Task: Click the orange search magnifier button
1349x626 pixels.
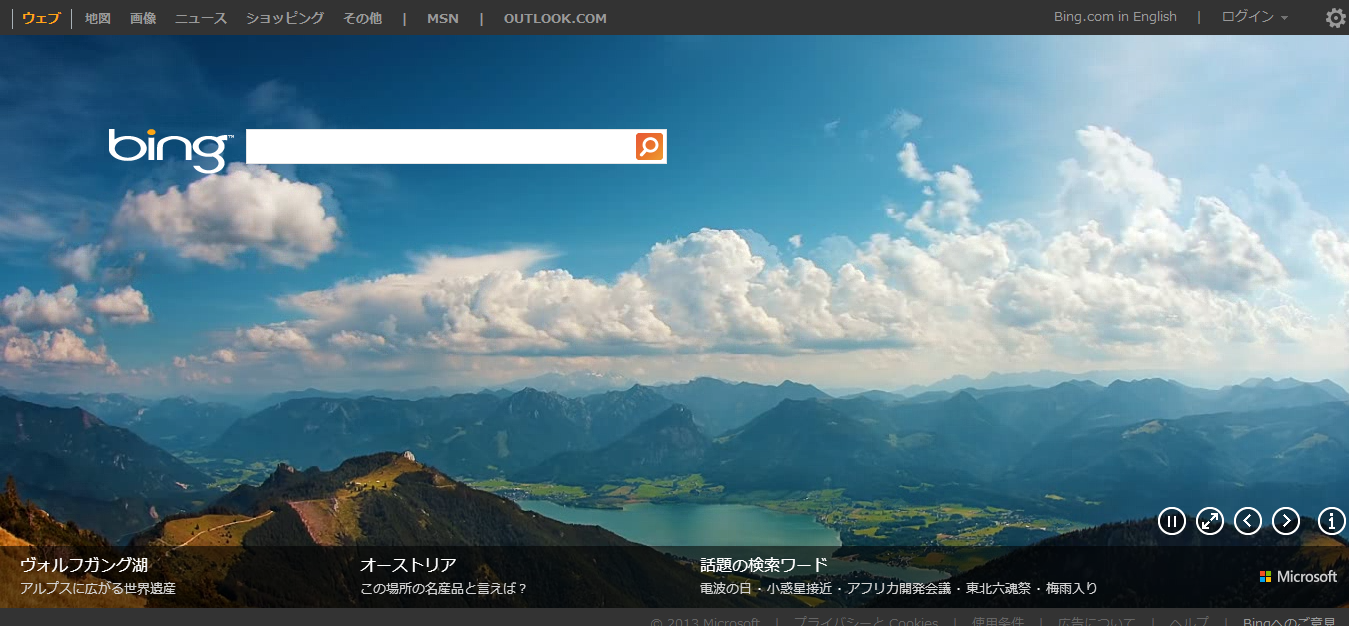Action: [x=649, y=146]
